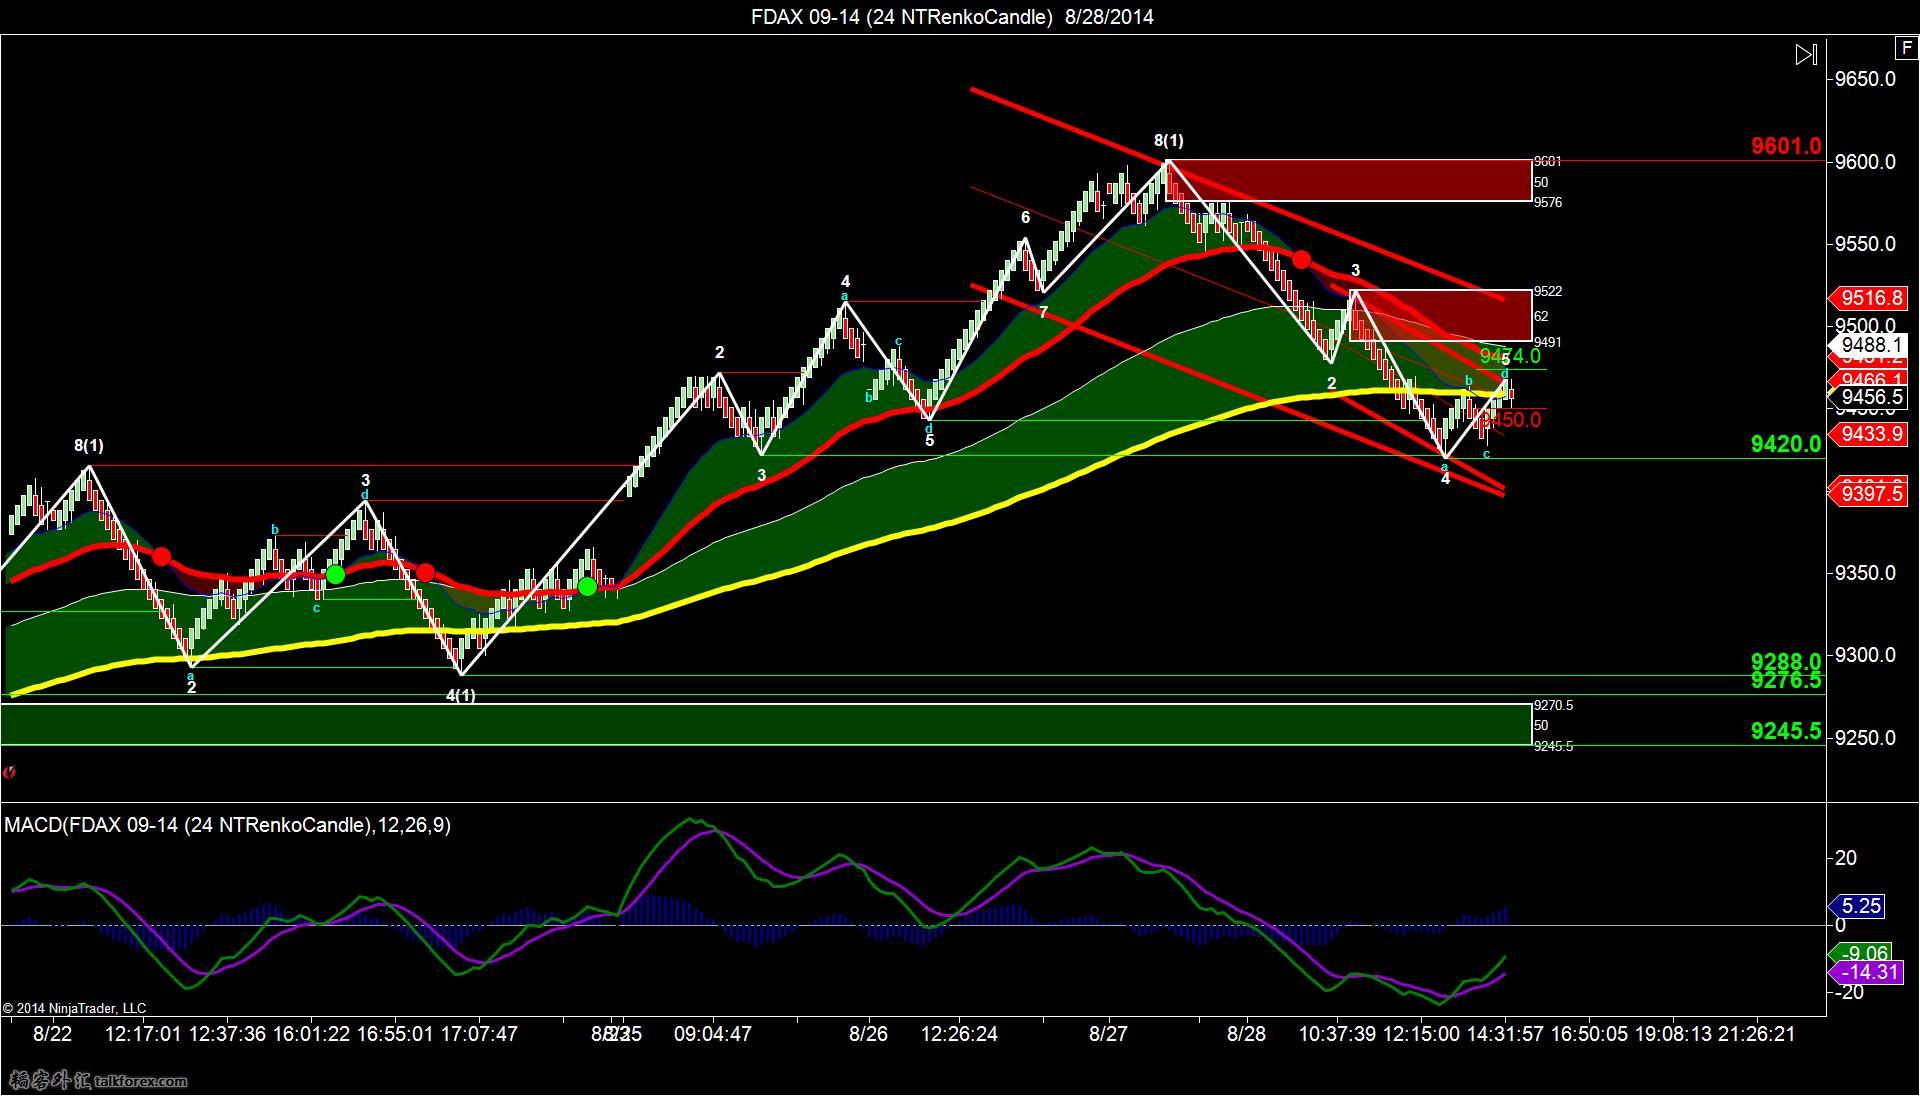Click the 8/22 date on the time axis
The height and width of the screenshot is (1096, 1920).
point(52,1034)
